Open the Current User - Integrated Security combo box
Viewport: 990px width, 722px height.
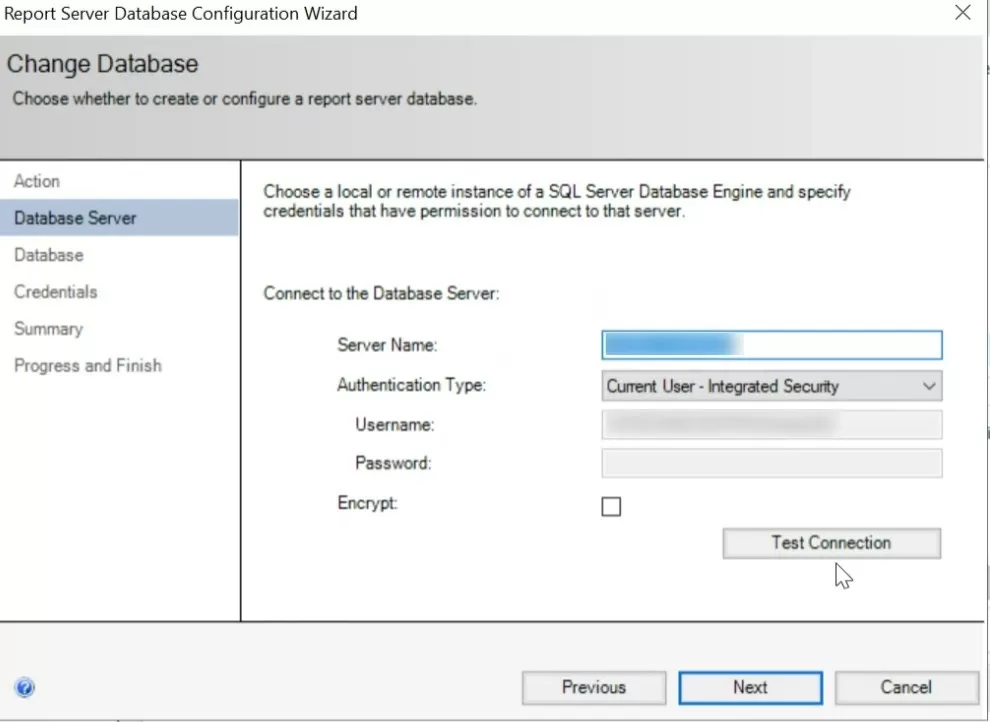pyautogui.click(x=770, y=386)
